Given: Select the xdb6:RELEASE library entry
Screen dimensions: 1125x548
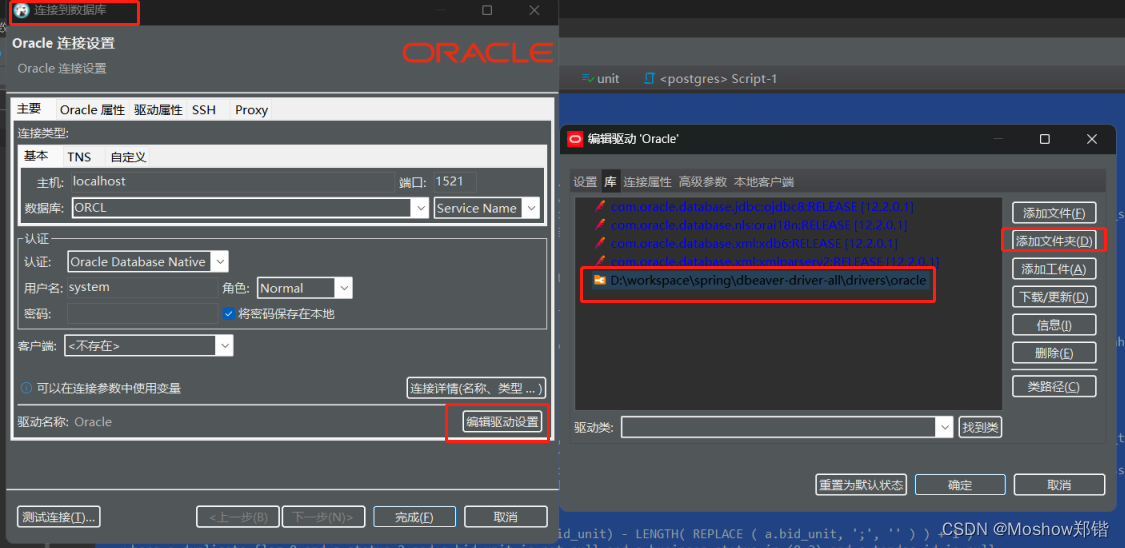Looking at the screenshot, I should coord(753,243).
